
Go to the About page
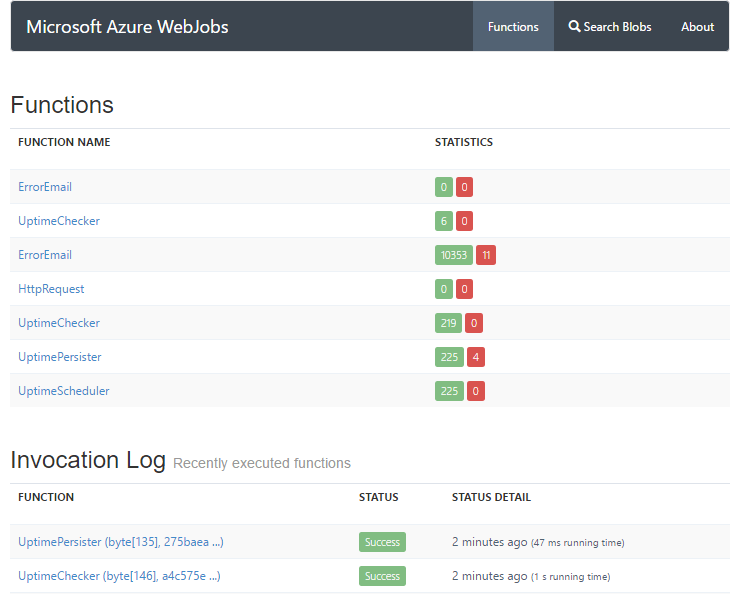[698, 27]
